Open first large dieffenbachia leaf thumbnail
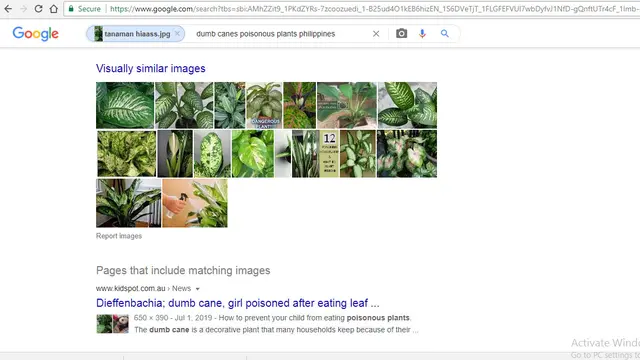640x360 pixels. coord(125,105)
